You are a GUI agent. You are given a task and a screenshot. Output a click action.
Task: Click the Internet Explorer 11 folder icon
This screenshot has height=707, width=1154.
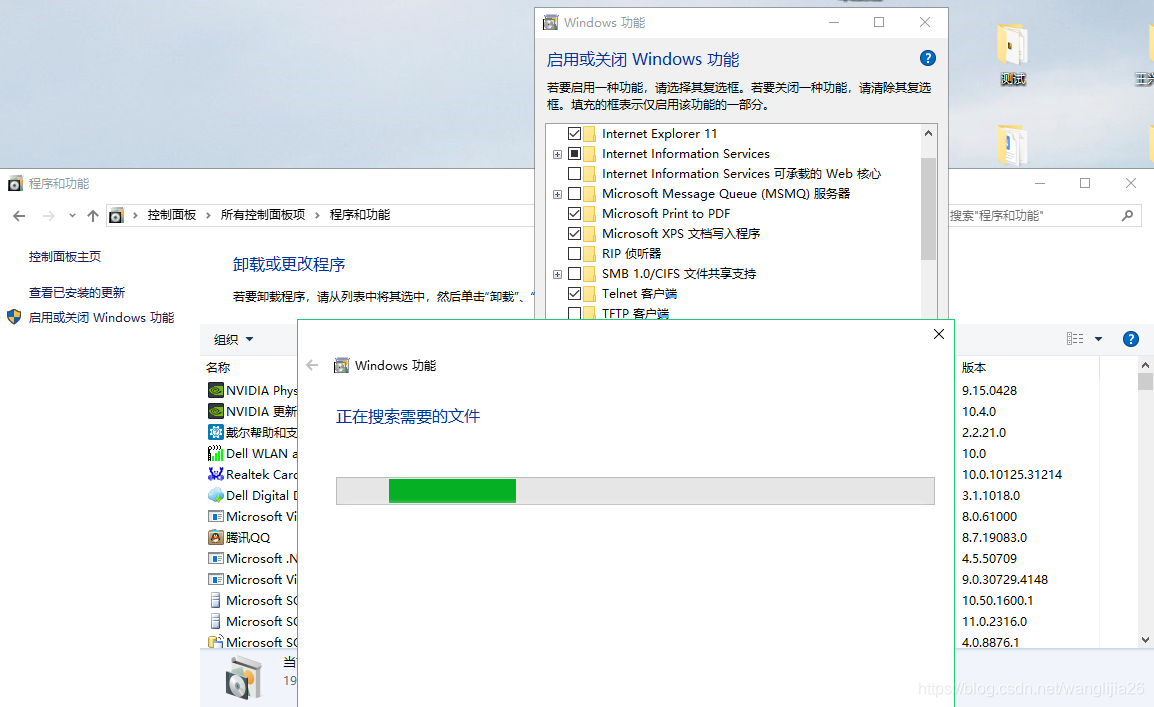(590, 134)
